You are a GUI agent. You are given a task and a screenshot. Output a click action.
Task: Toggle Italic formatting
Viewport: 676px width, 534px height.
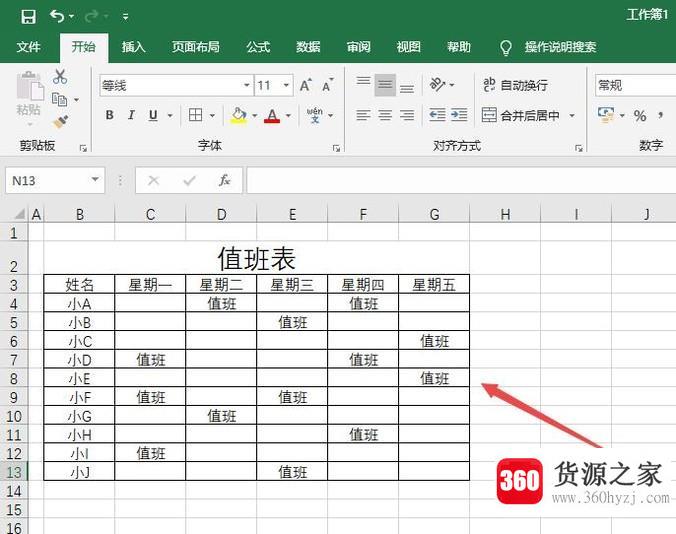click(x=131, y=115)
